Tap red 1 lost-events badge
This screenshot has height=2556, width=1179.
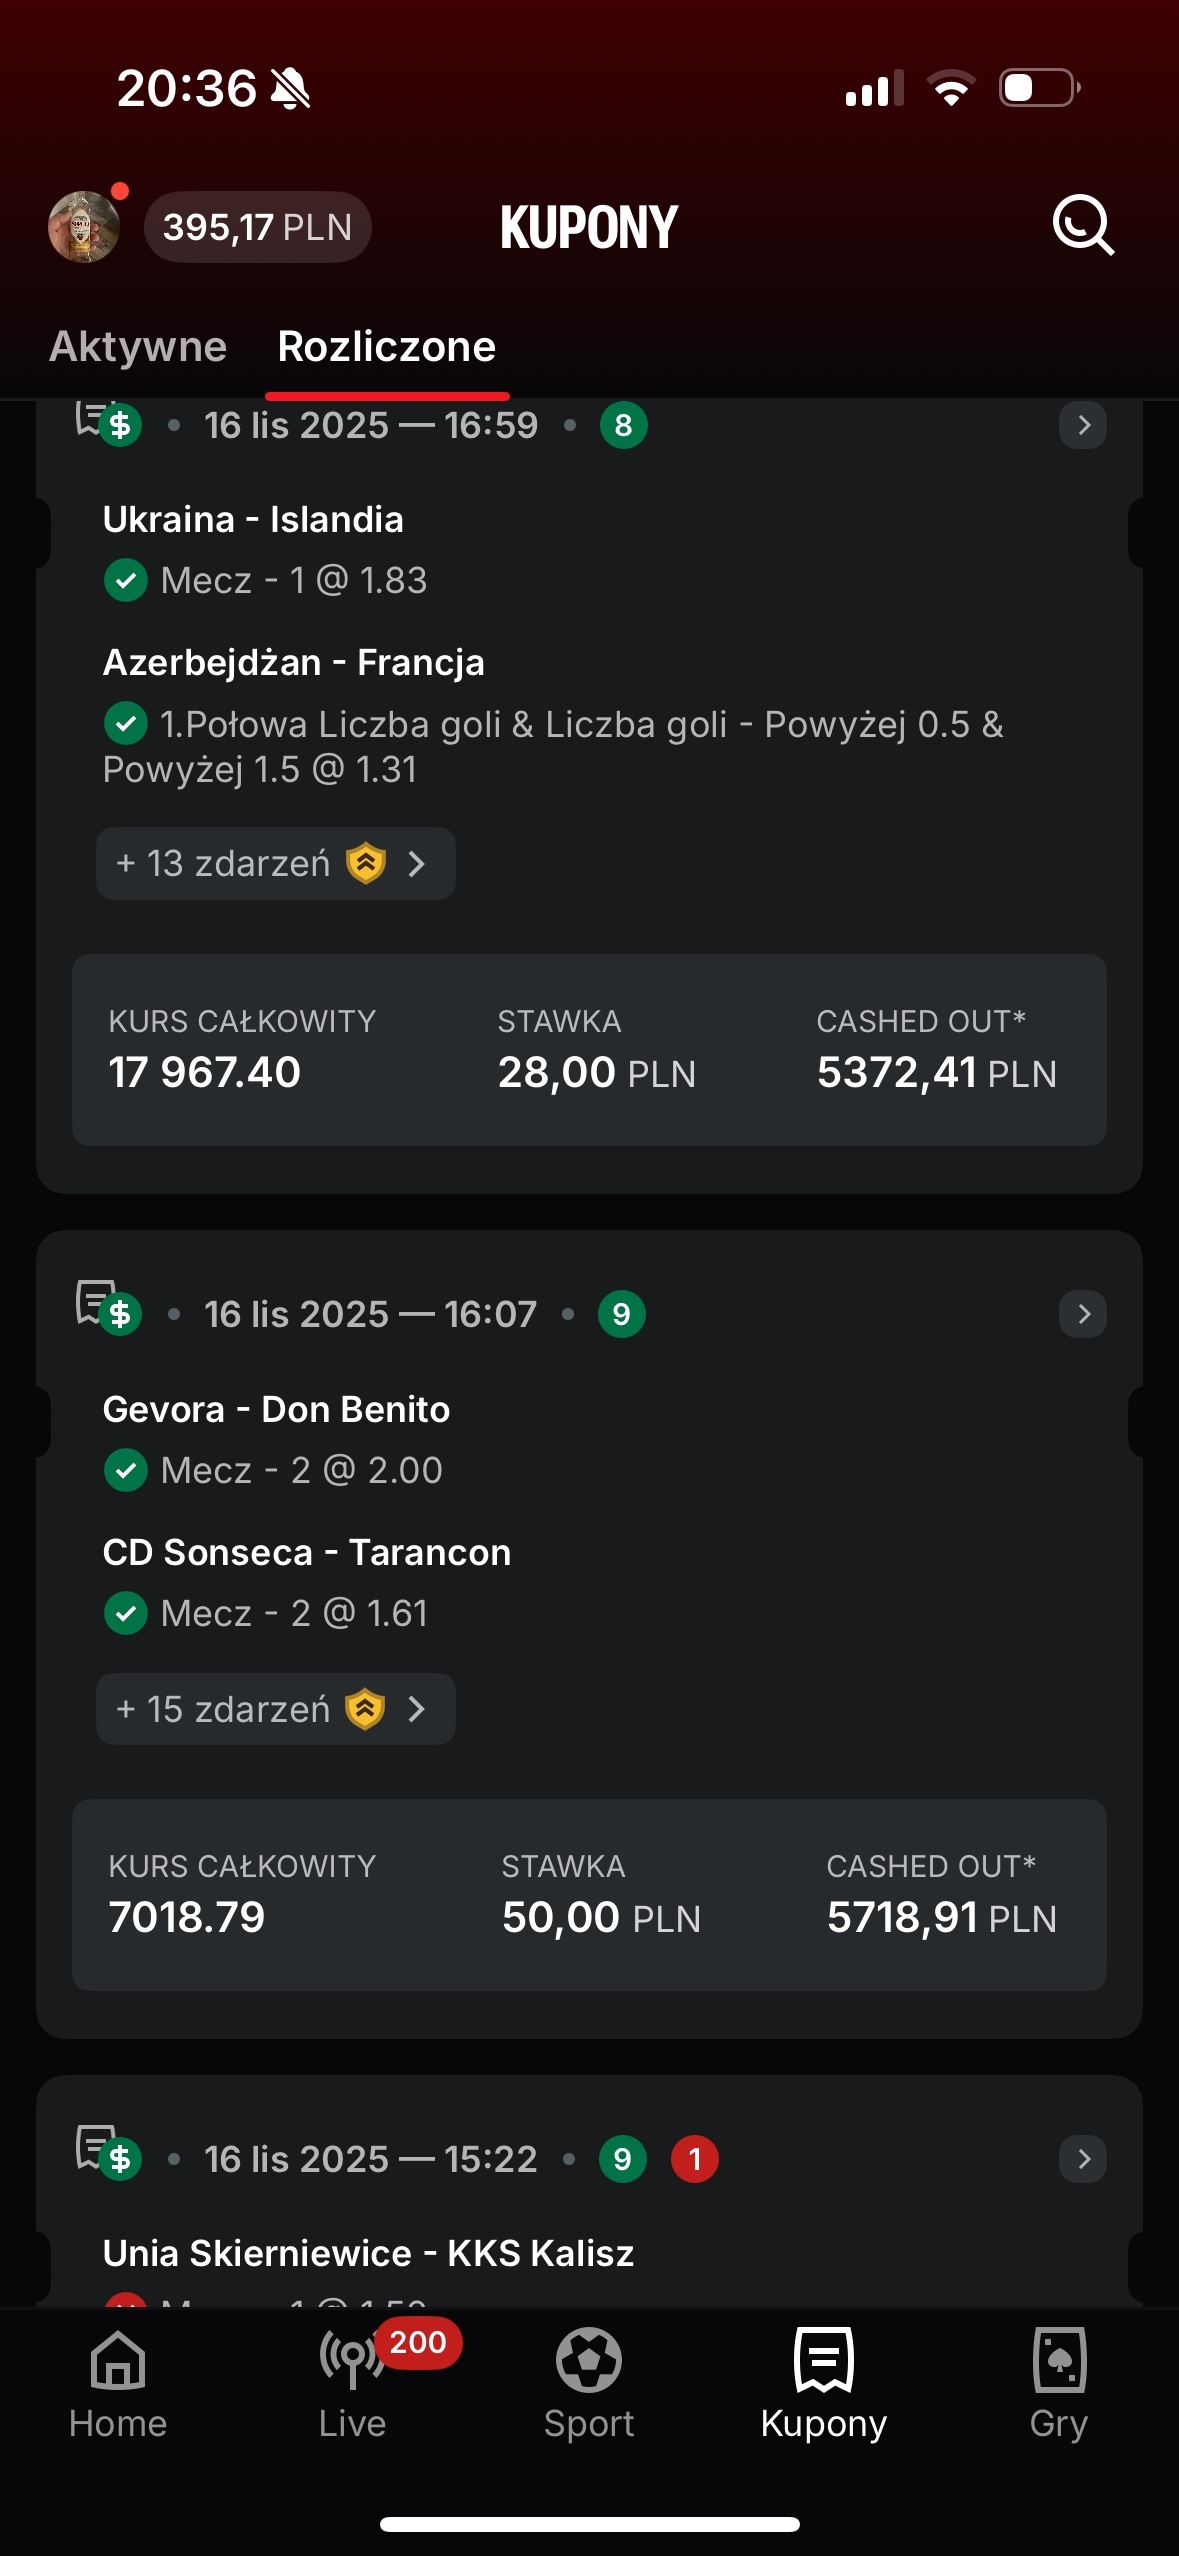pyautogui.click(x=695, y=2159)
